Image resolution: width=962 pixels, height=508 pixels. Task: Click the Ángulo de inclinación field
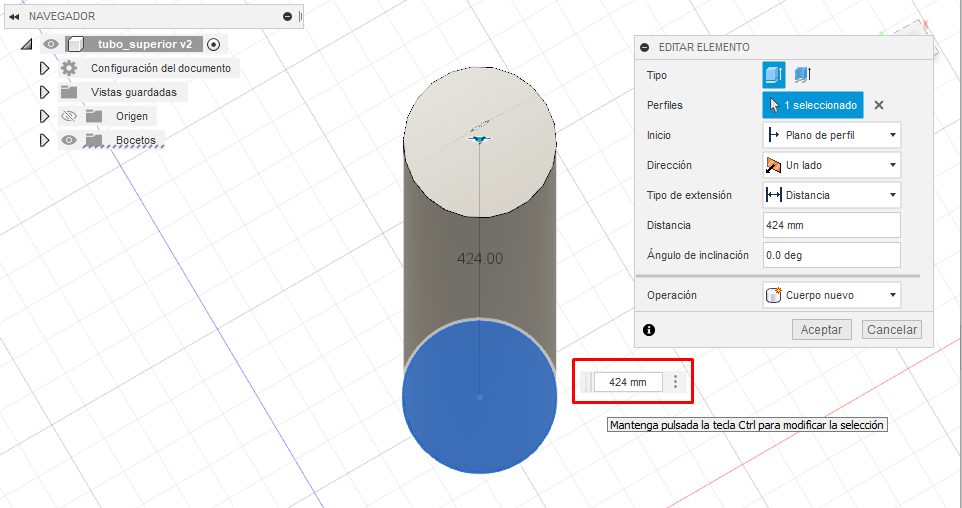(831, 255)
